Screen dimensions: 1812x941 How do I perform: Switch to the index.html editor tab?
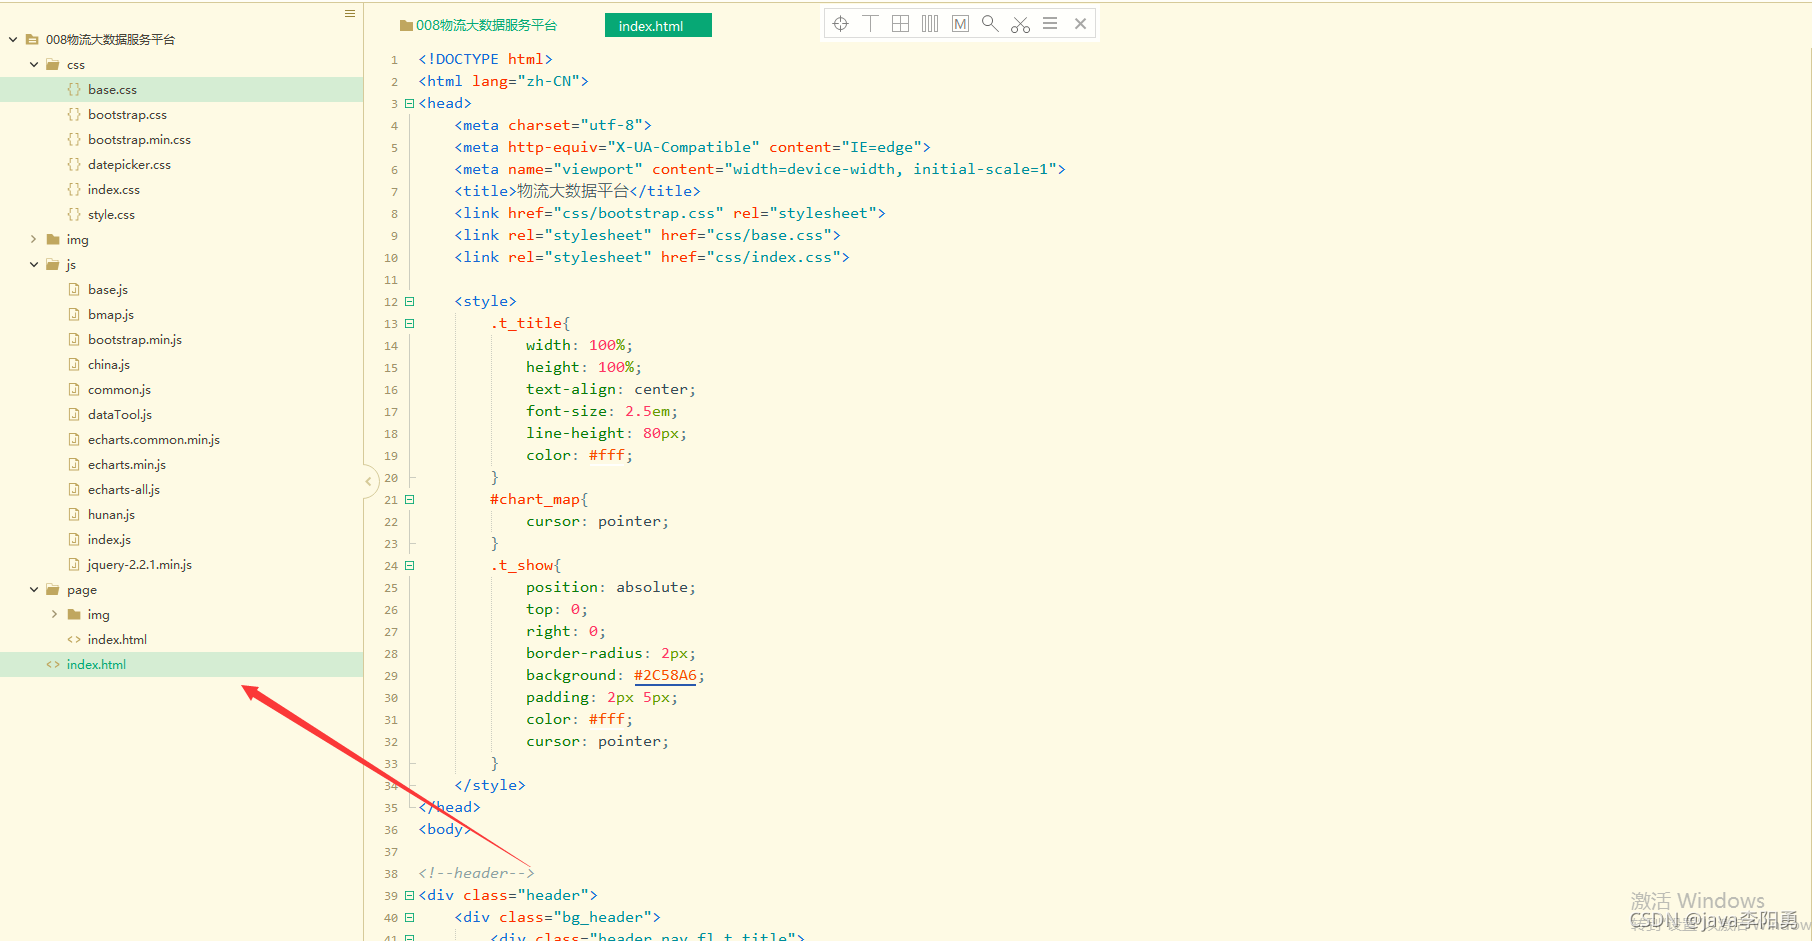658,25
